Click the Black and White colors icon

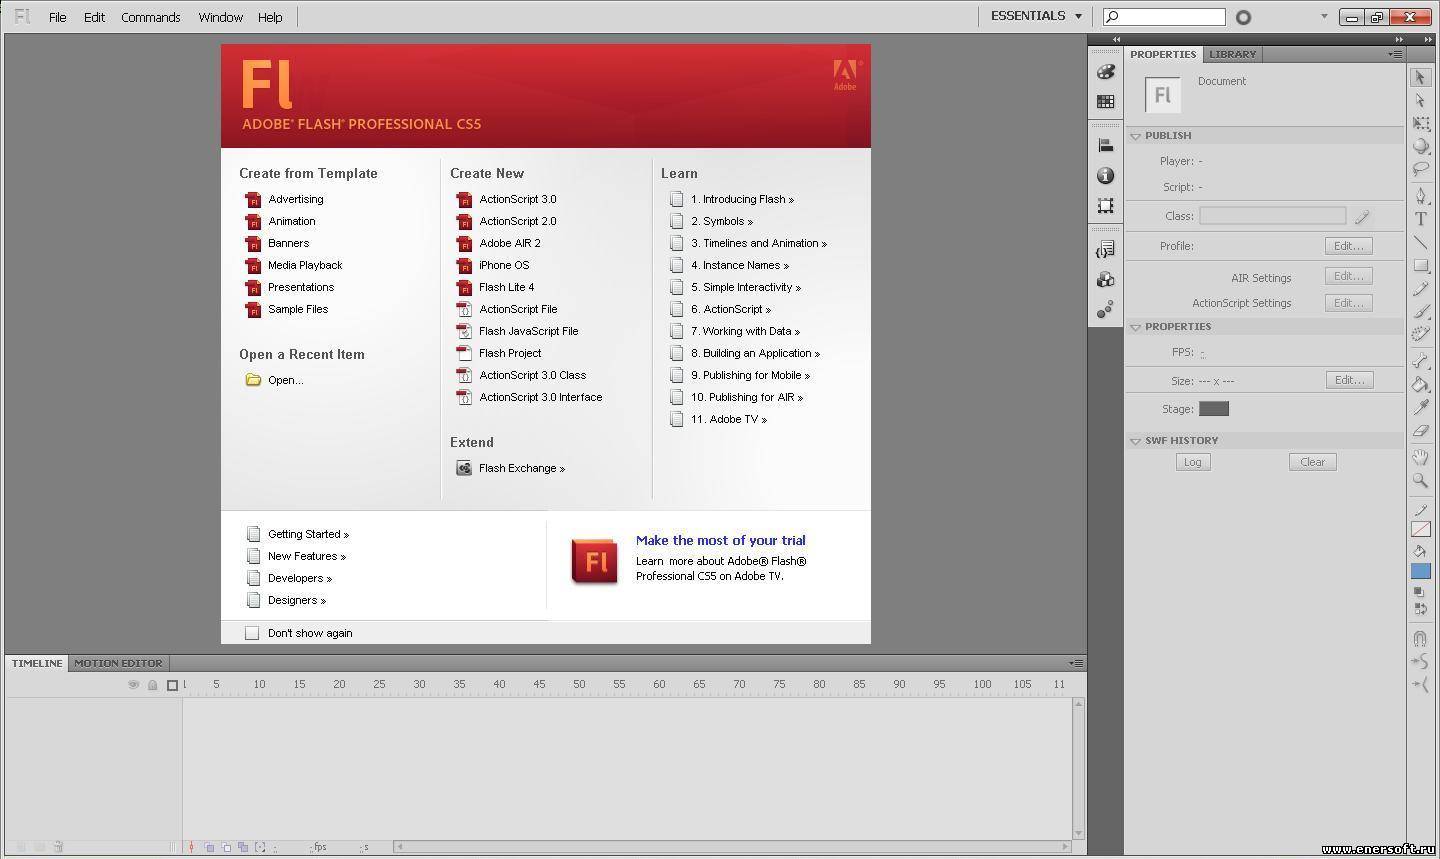pos(1418,592)
